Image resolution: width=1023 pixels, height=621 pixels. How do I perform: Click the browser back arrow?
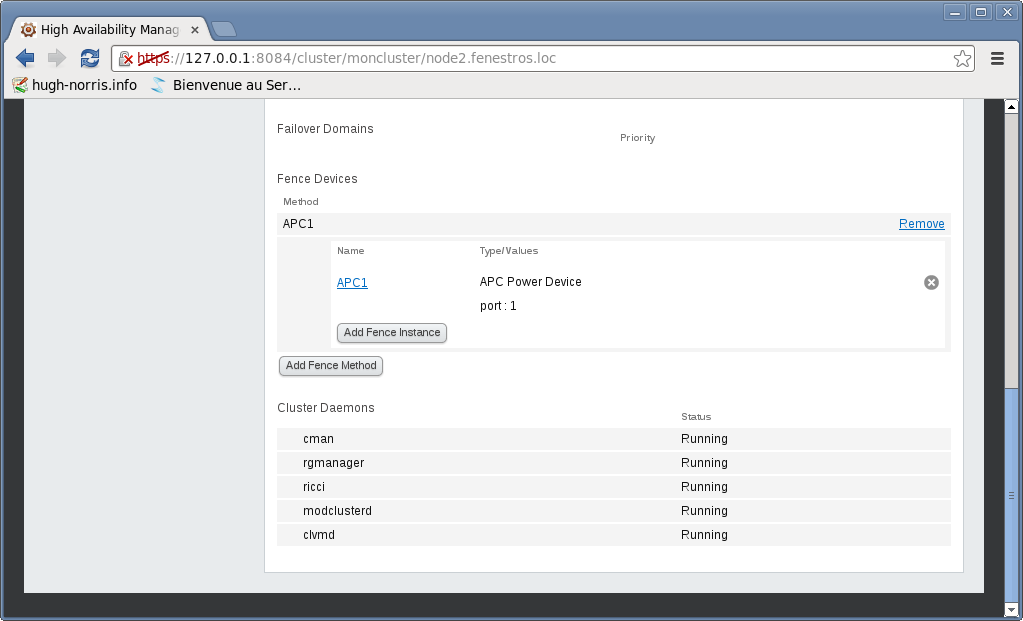tap(25, 58)
